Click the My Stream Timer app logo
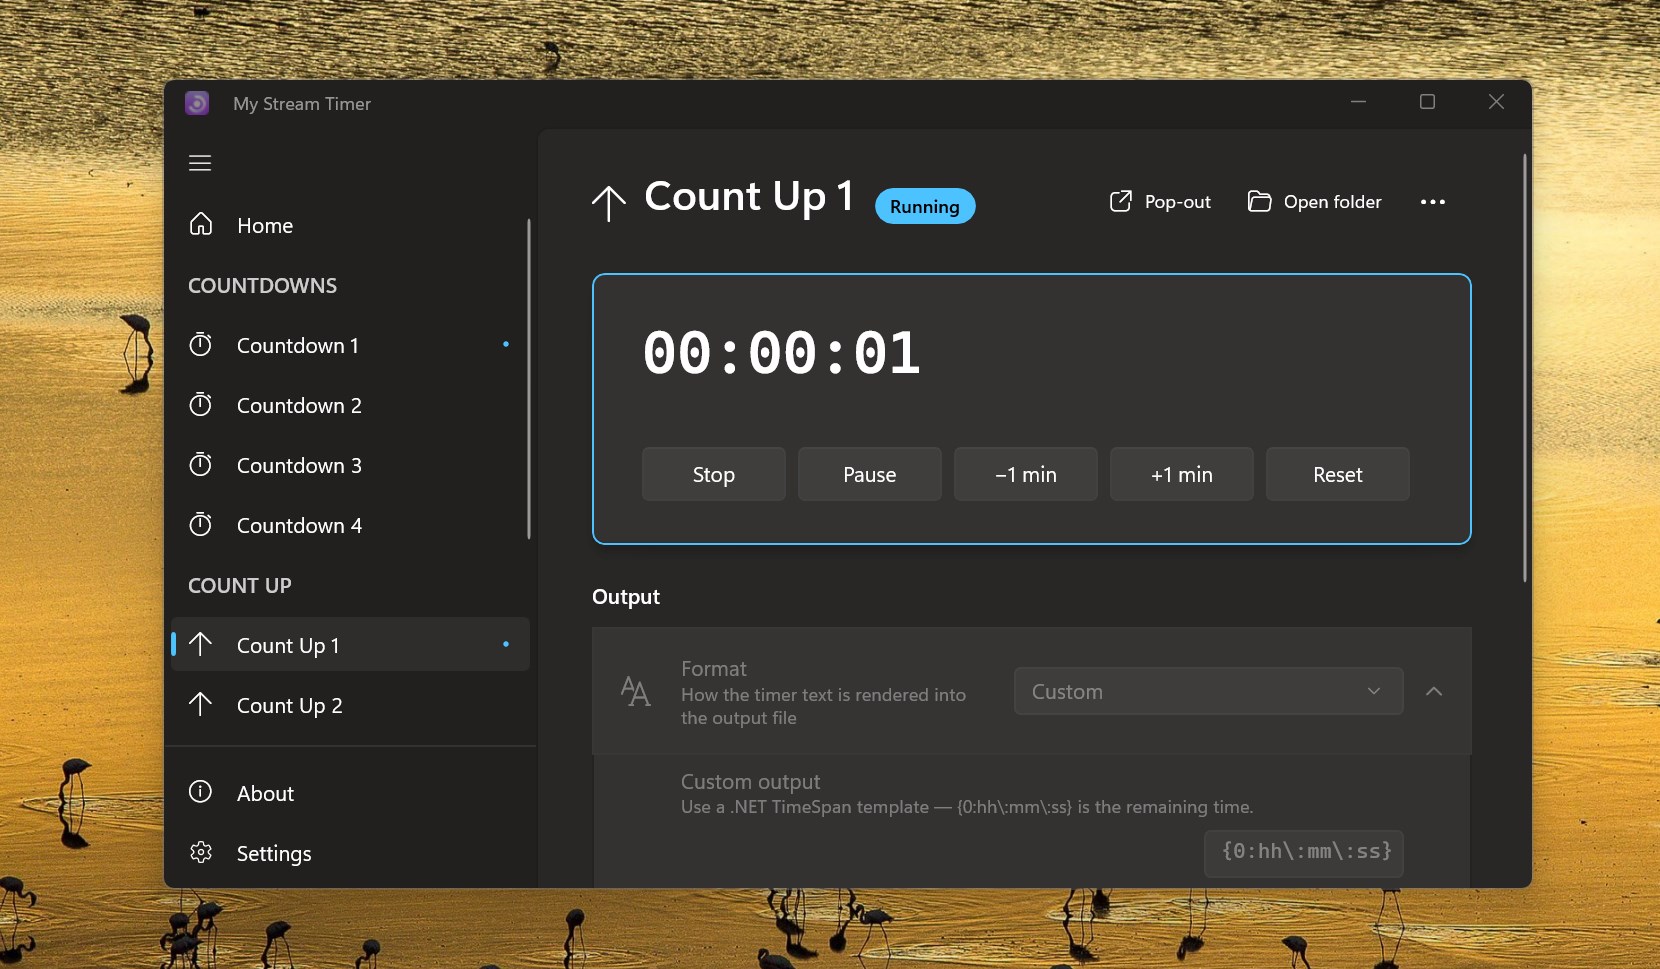The height and width of the screenshot is (969, 1660). pos(197,103)
